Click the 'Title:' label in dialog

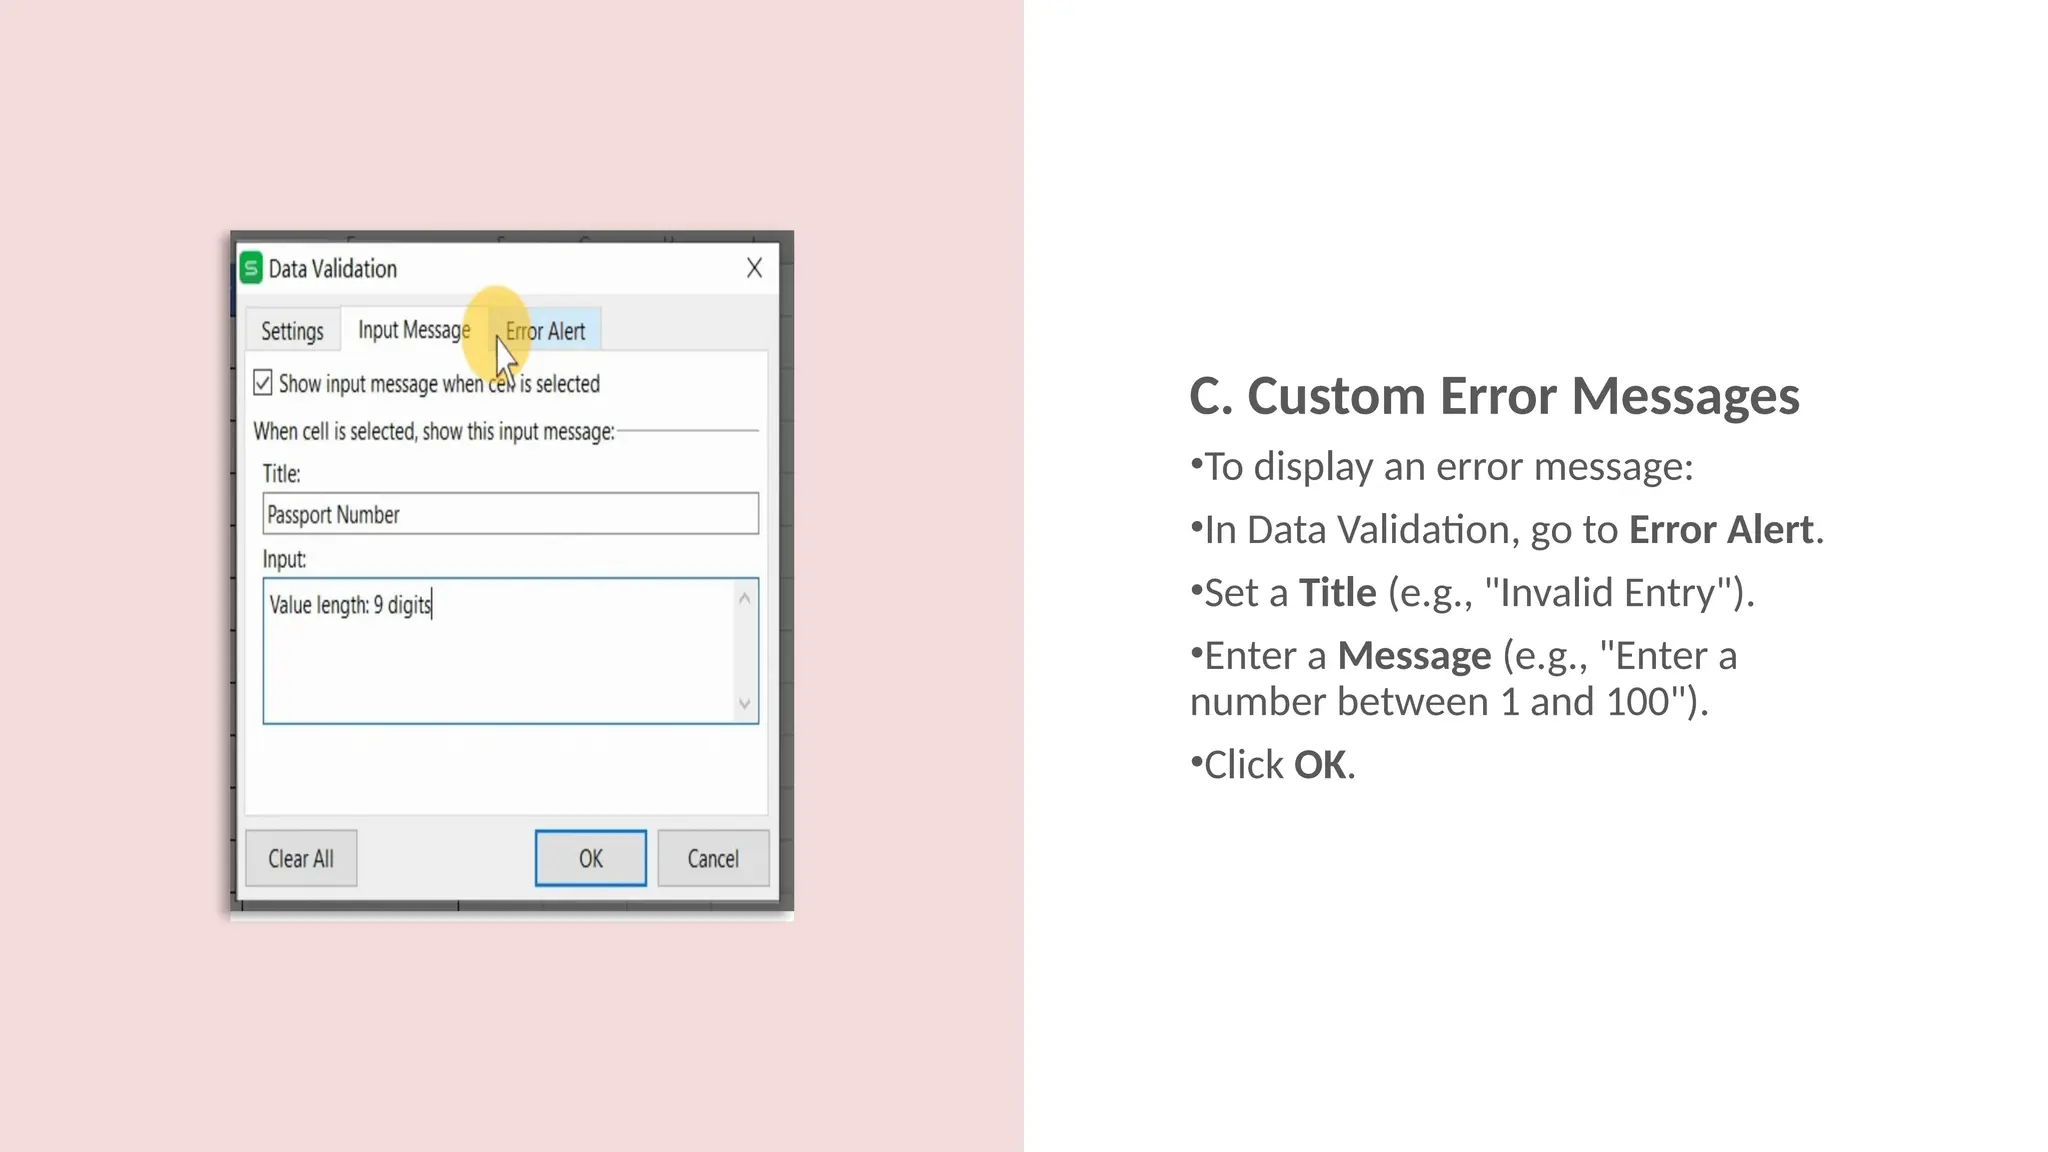click(281, 474)
